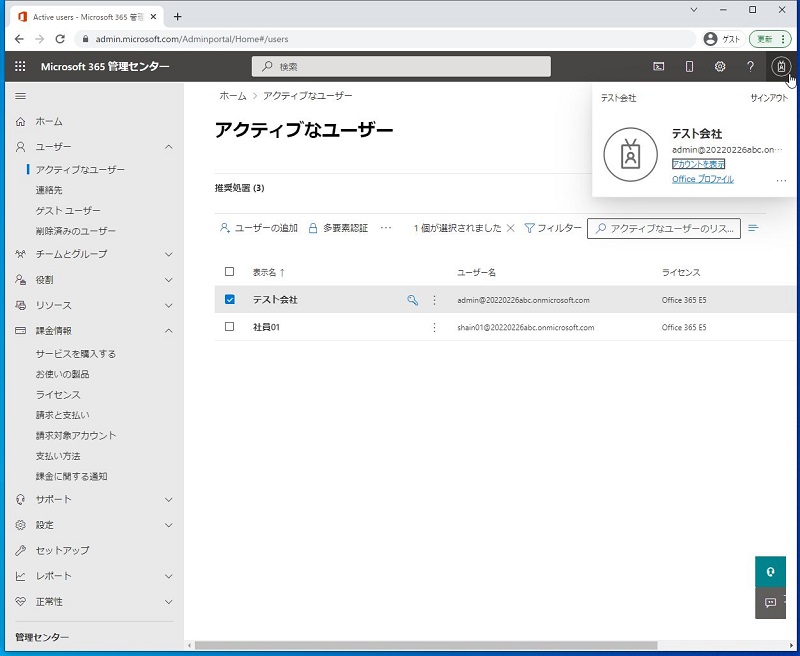
Task: Open アクティブなユーザー in the sidebar
Action: pos(80,169)
